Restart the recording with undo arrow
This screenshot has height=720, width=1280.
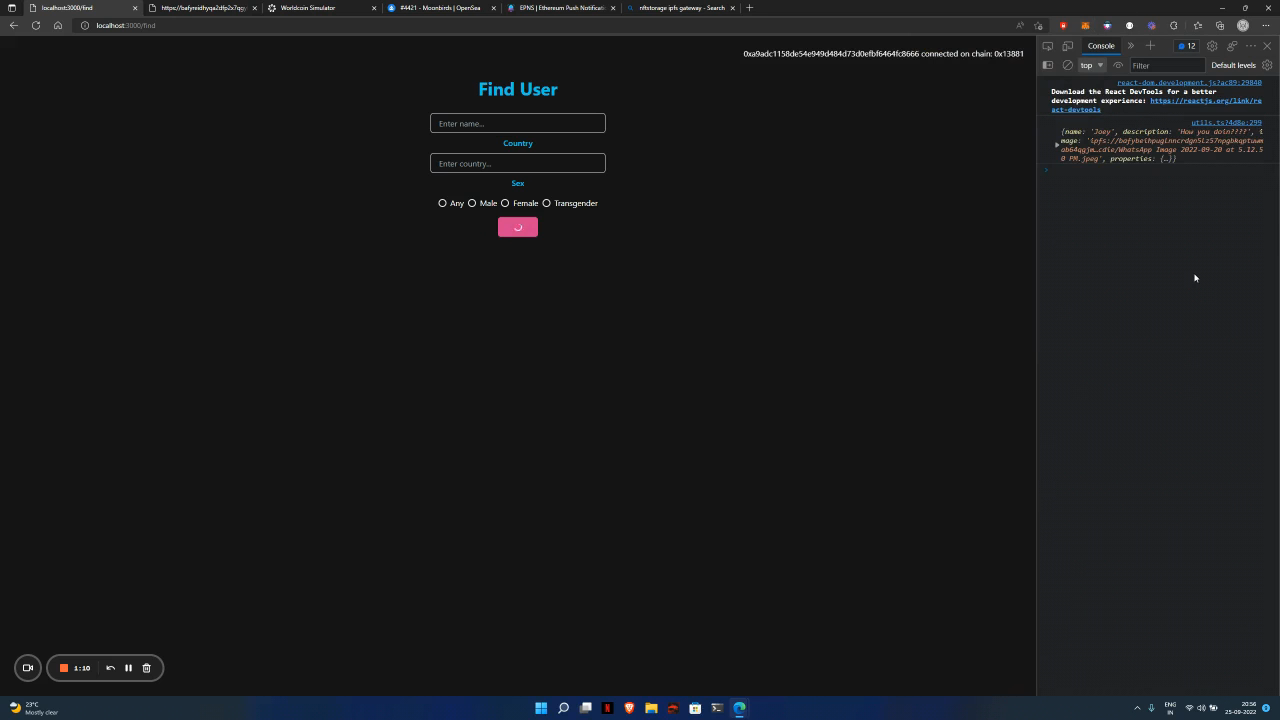coord(110,668)
